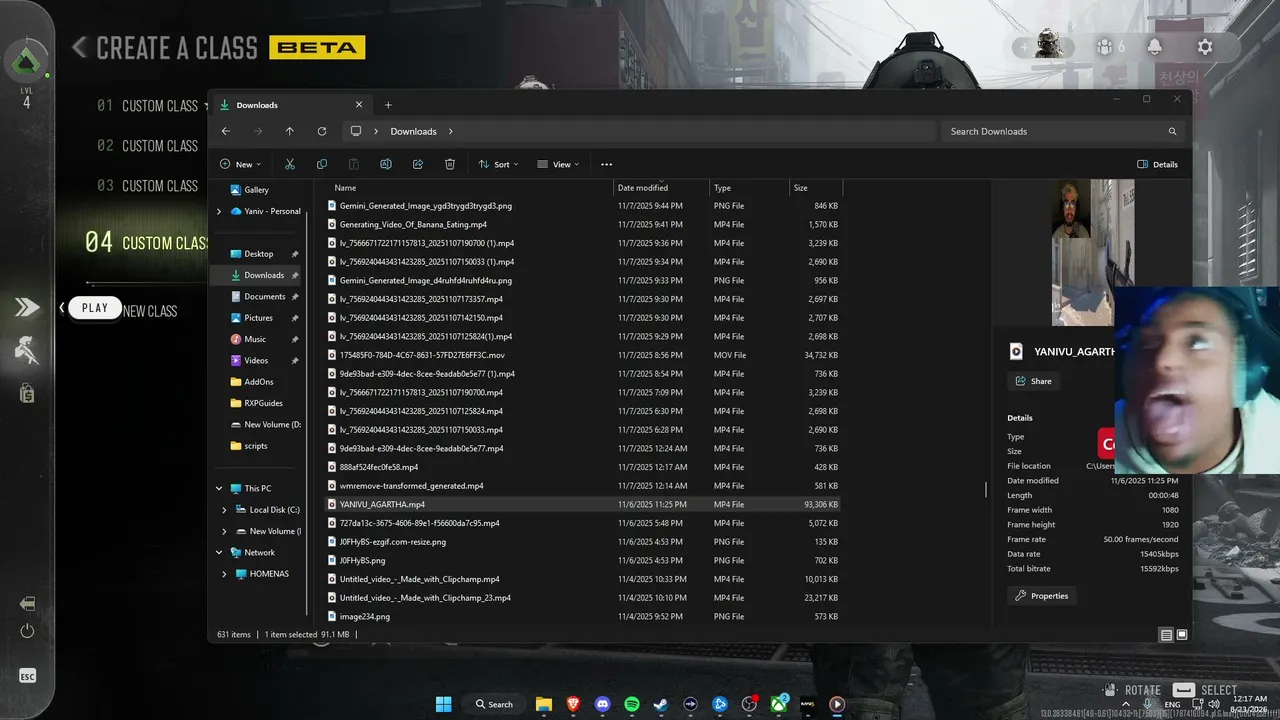Click the store bag icon in game sidebar

point(27,393)
